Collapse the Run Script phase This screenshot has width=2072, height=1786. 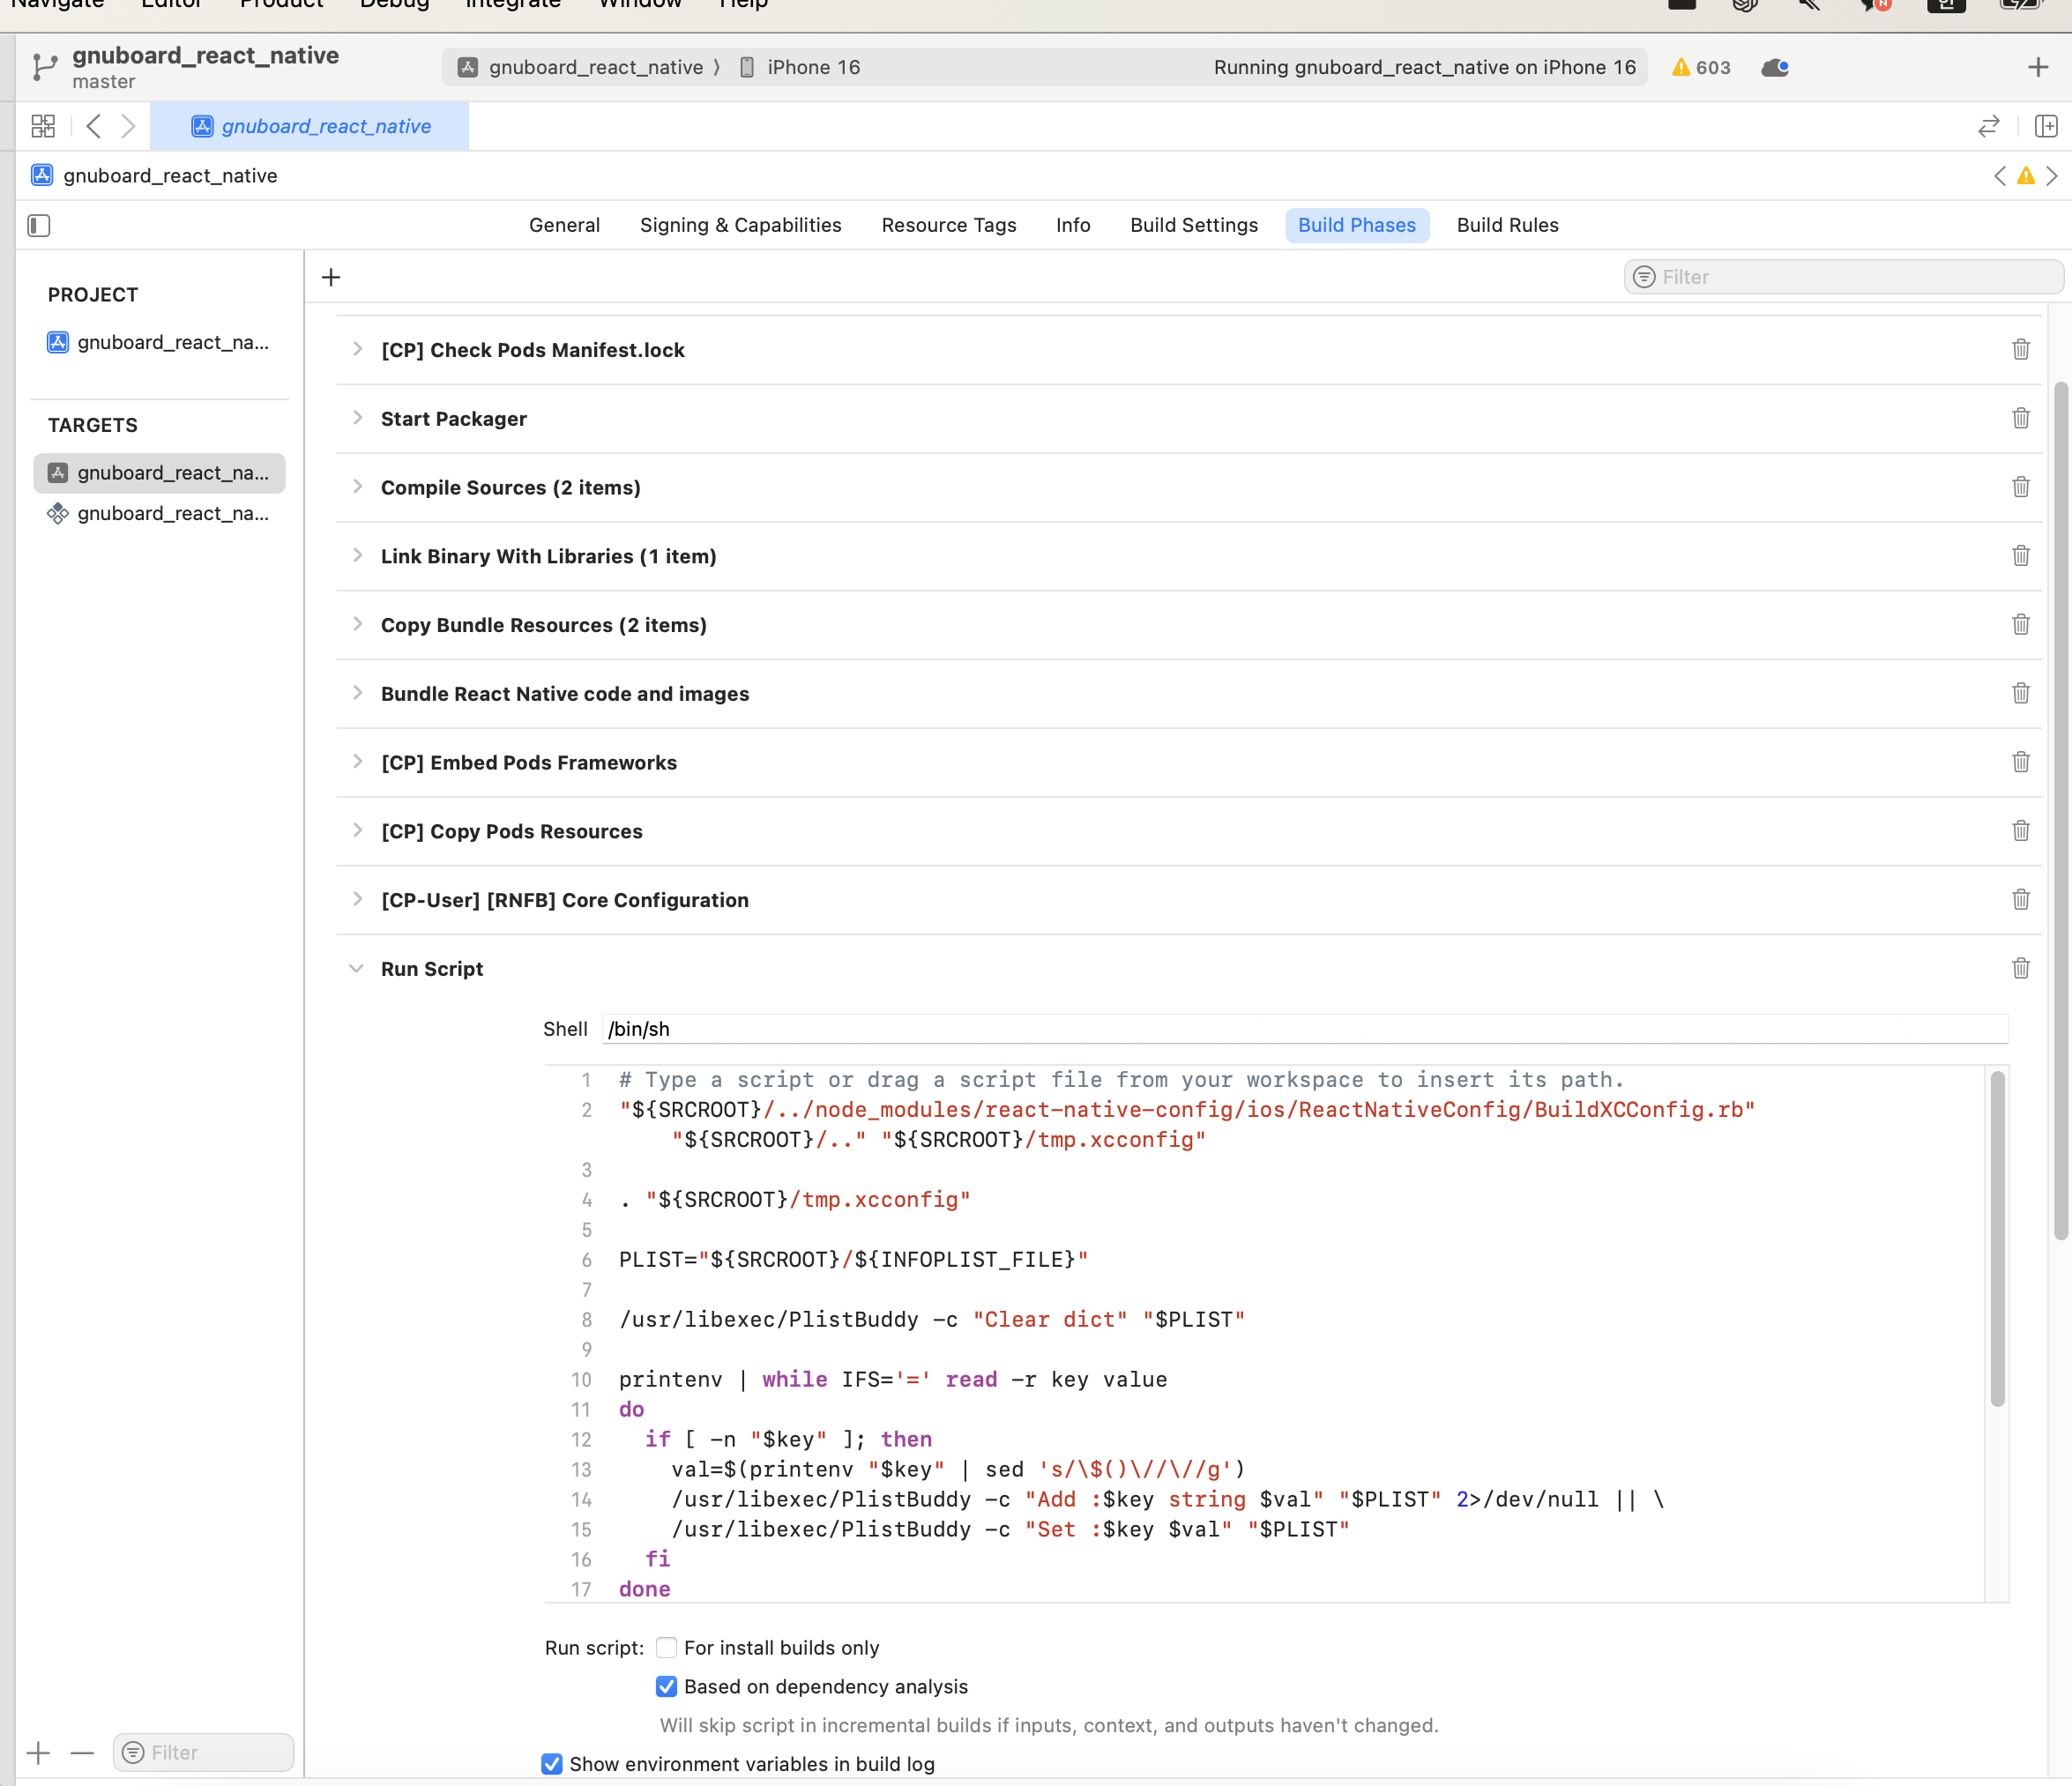point(356,968)
